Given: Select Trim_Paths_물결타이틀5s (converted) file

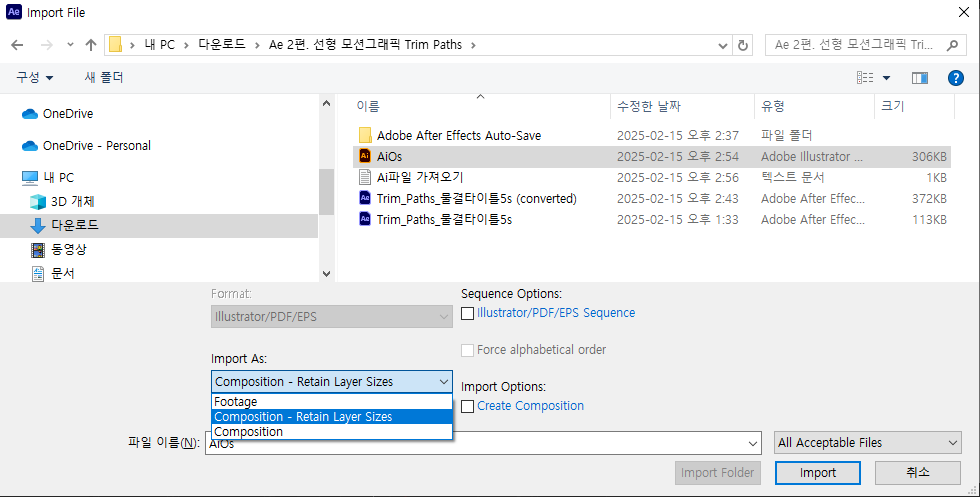Looking at the screenshot, I should 476,199.
